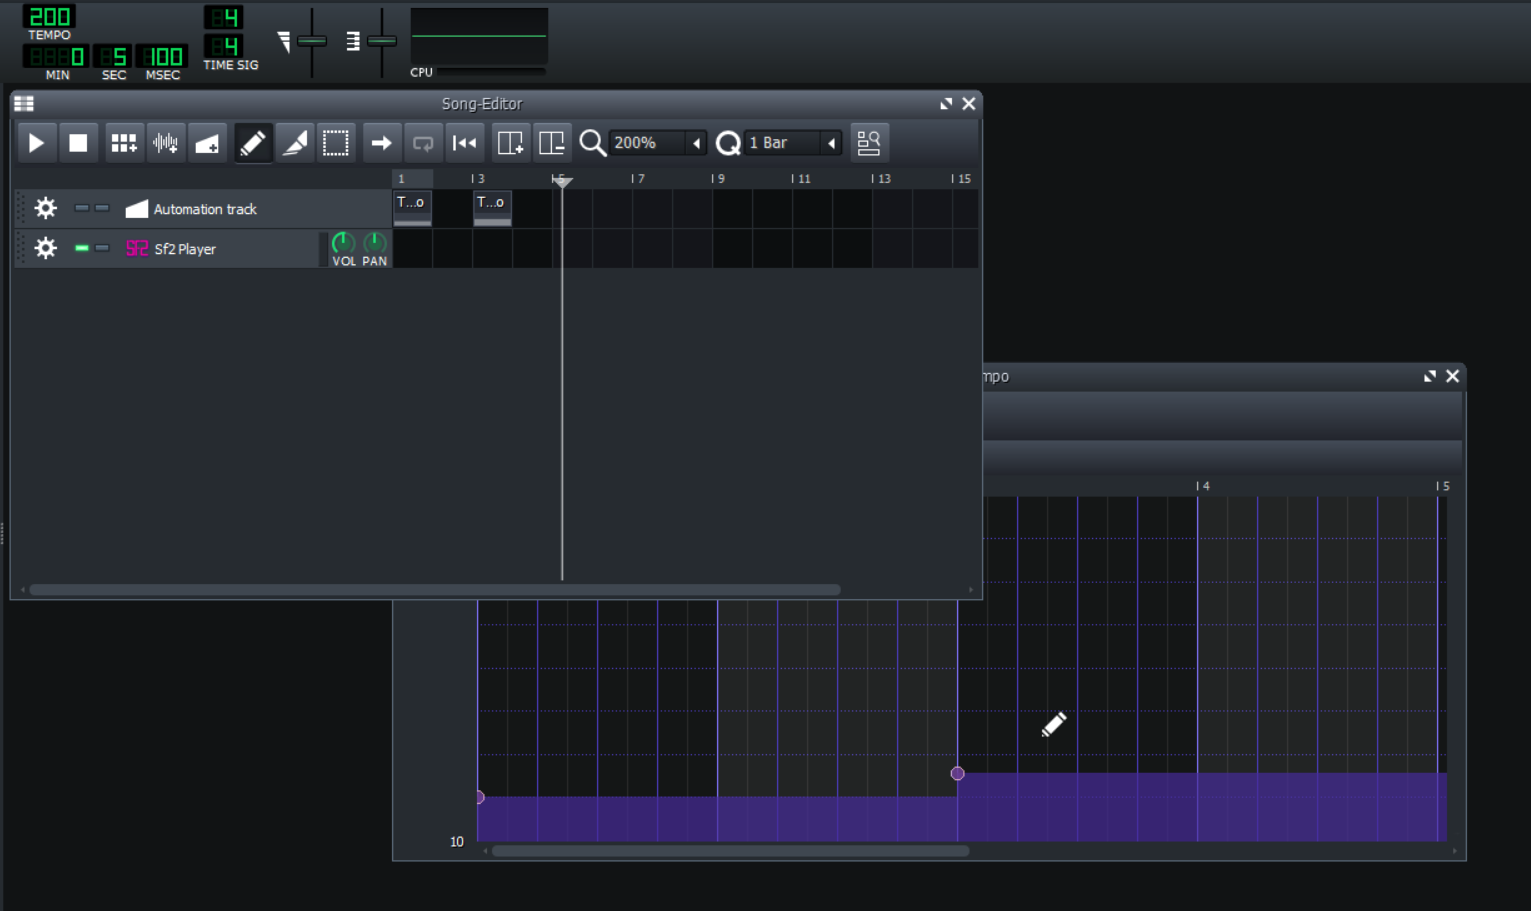The width and height of the screenshot is (1531, 911).
Task: Mute the Sf2 Player track
Action: (x=82, y=248)
